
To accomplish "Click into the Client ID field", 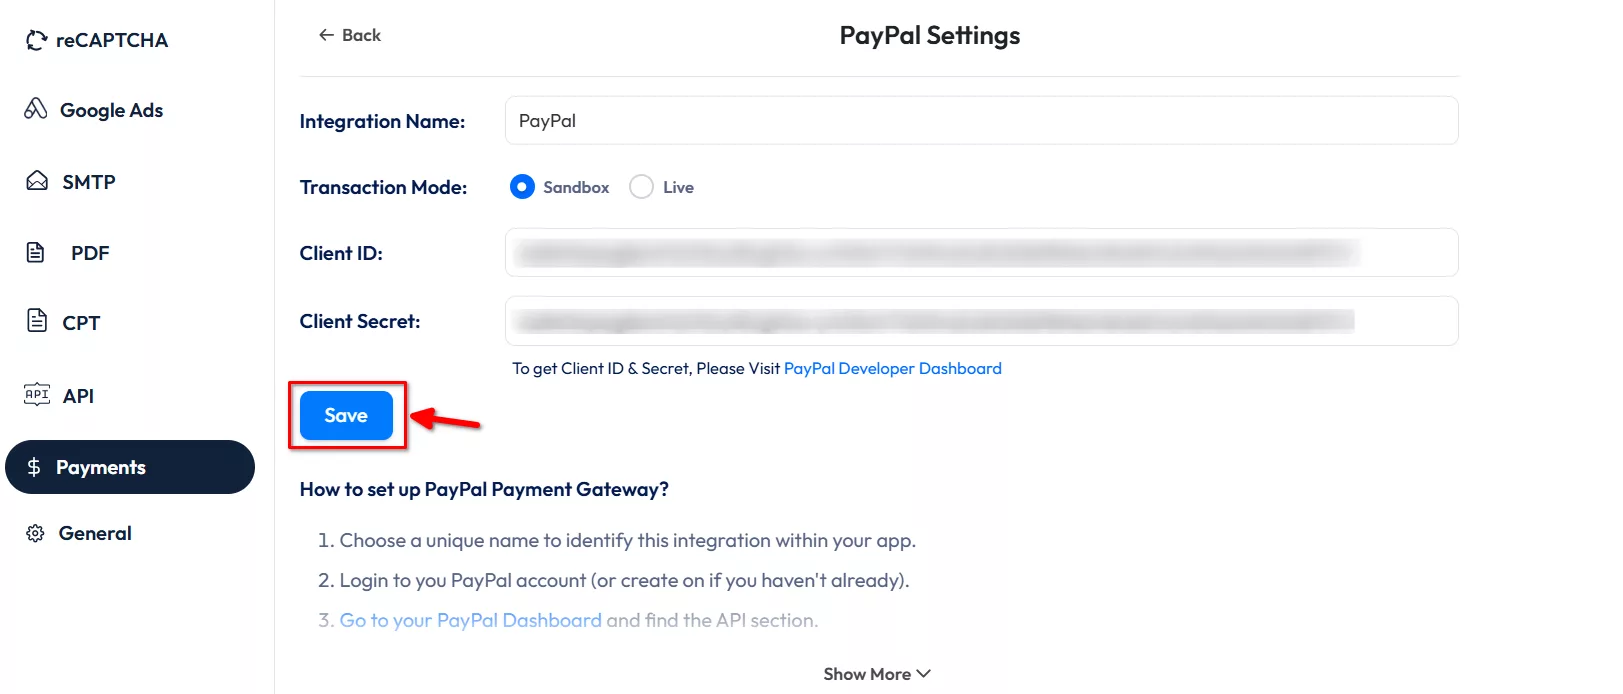I will (981, 253).
